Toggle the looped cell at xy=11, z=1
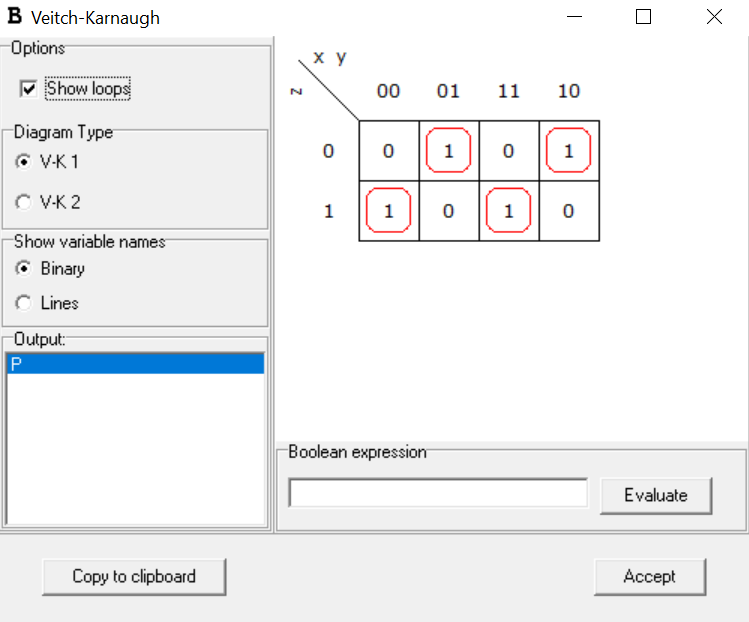The image size is (749, 622). [x=509, y=212]
